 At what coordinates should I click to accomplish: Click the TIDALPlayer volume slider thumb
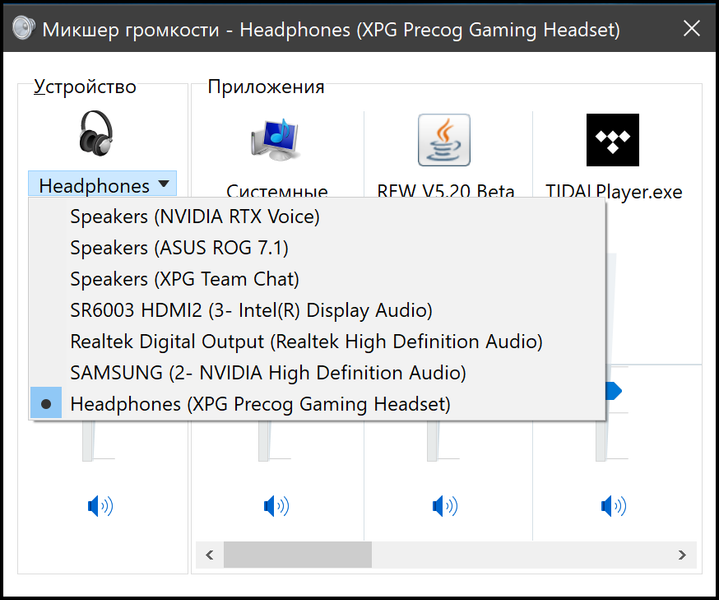pos(613,391)
